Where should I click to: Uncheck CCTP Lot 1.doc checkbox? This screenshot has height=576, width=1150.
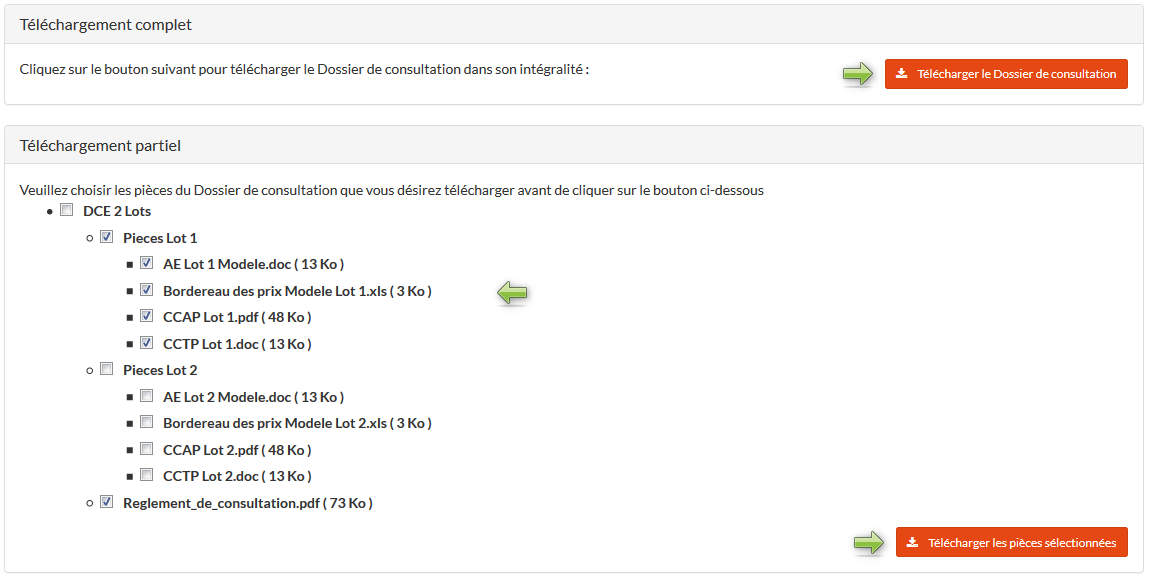pos(147,344)
